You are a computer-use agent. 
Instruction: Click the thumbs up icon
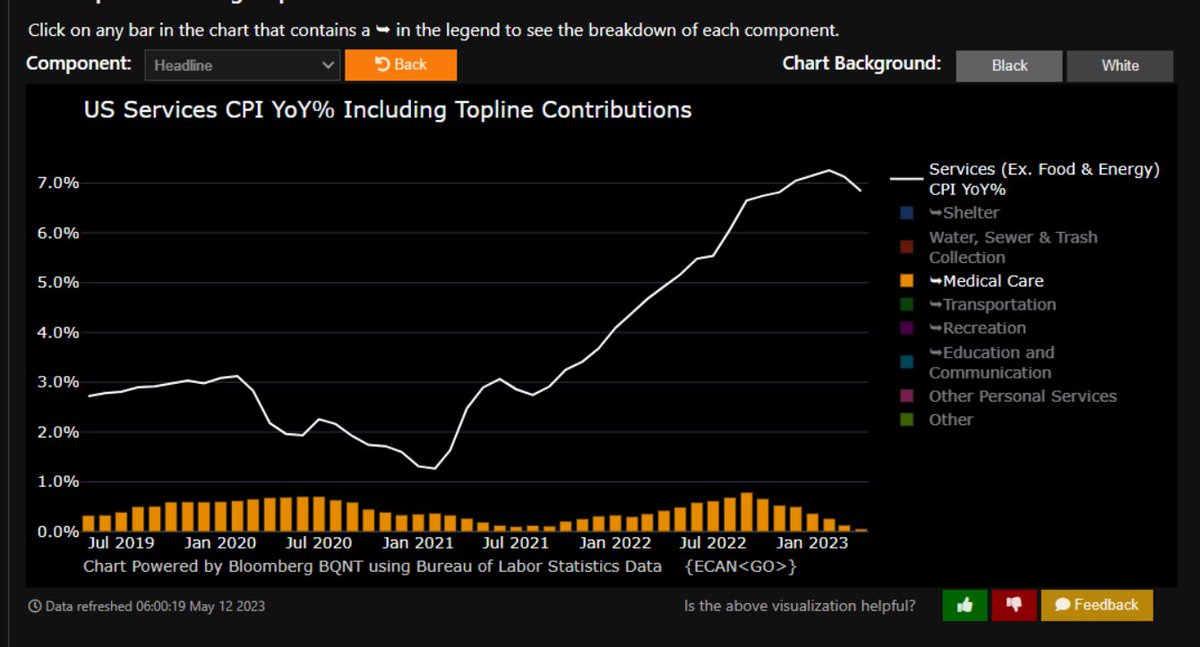[x=963, y=605]
